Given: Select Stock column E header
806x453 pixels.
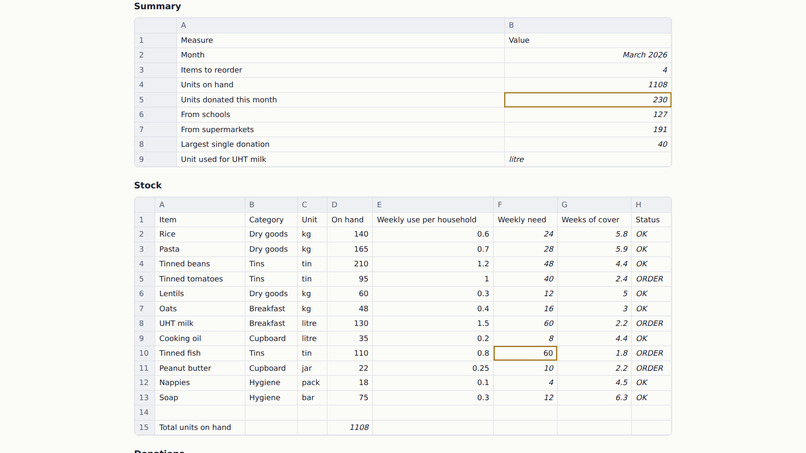Looking at the screenshot, I should click(x=433, y=205).
